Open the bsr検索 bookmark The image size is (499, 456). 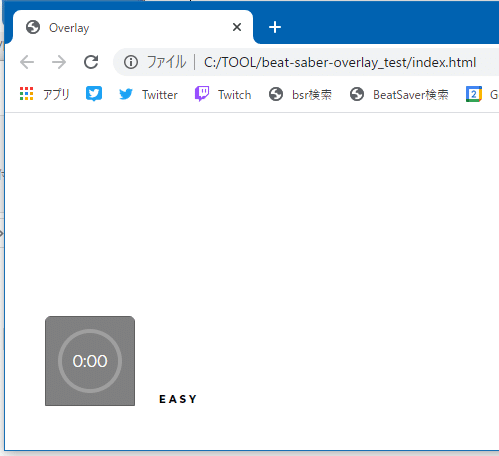tap(300, 95)
